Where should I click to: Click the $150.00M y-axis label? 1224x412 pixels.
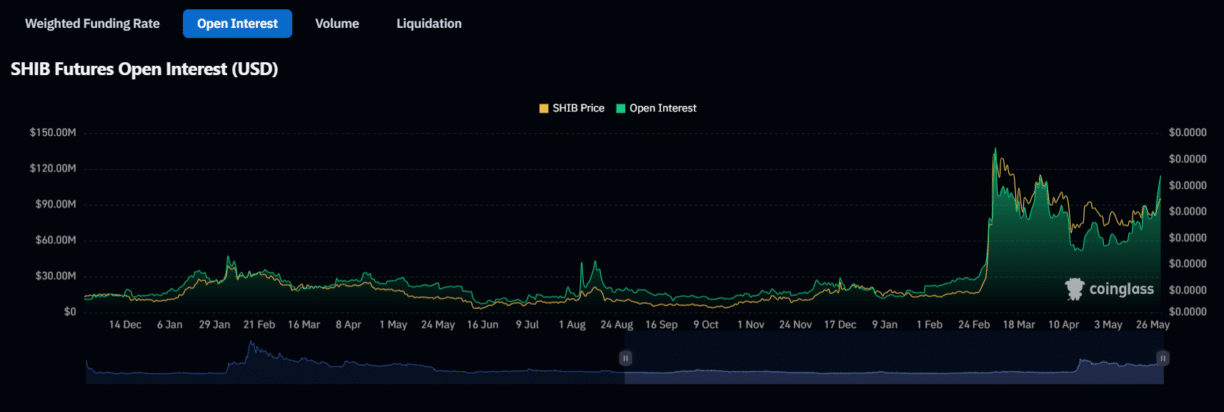[x=53, y=132]
